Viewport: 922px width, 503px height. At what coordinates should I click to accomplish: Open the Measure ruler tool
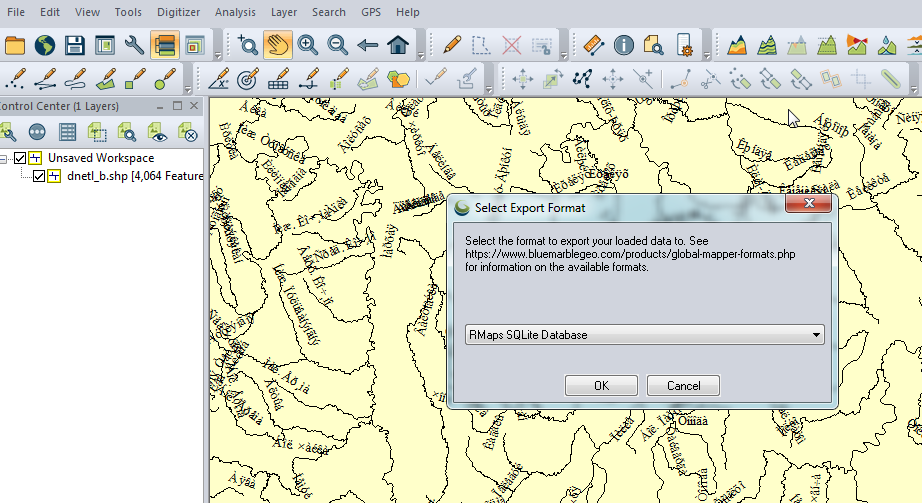(x=593, y=45)
